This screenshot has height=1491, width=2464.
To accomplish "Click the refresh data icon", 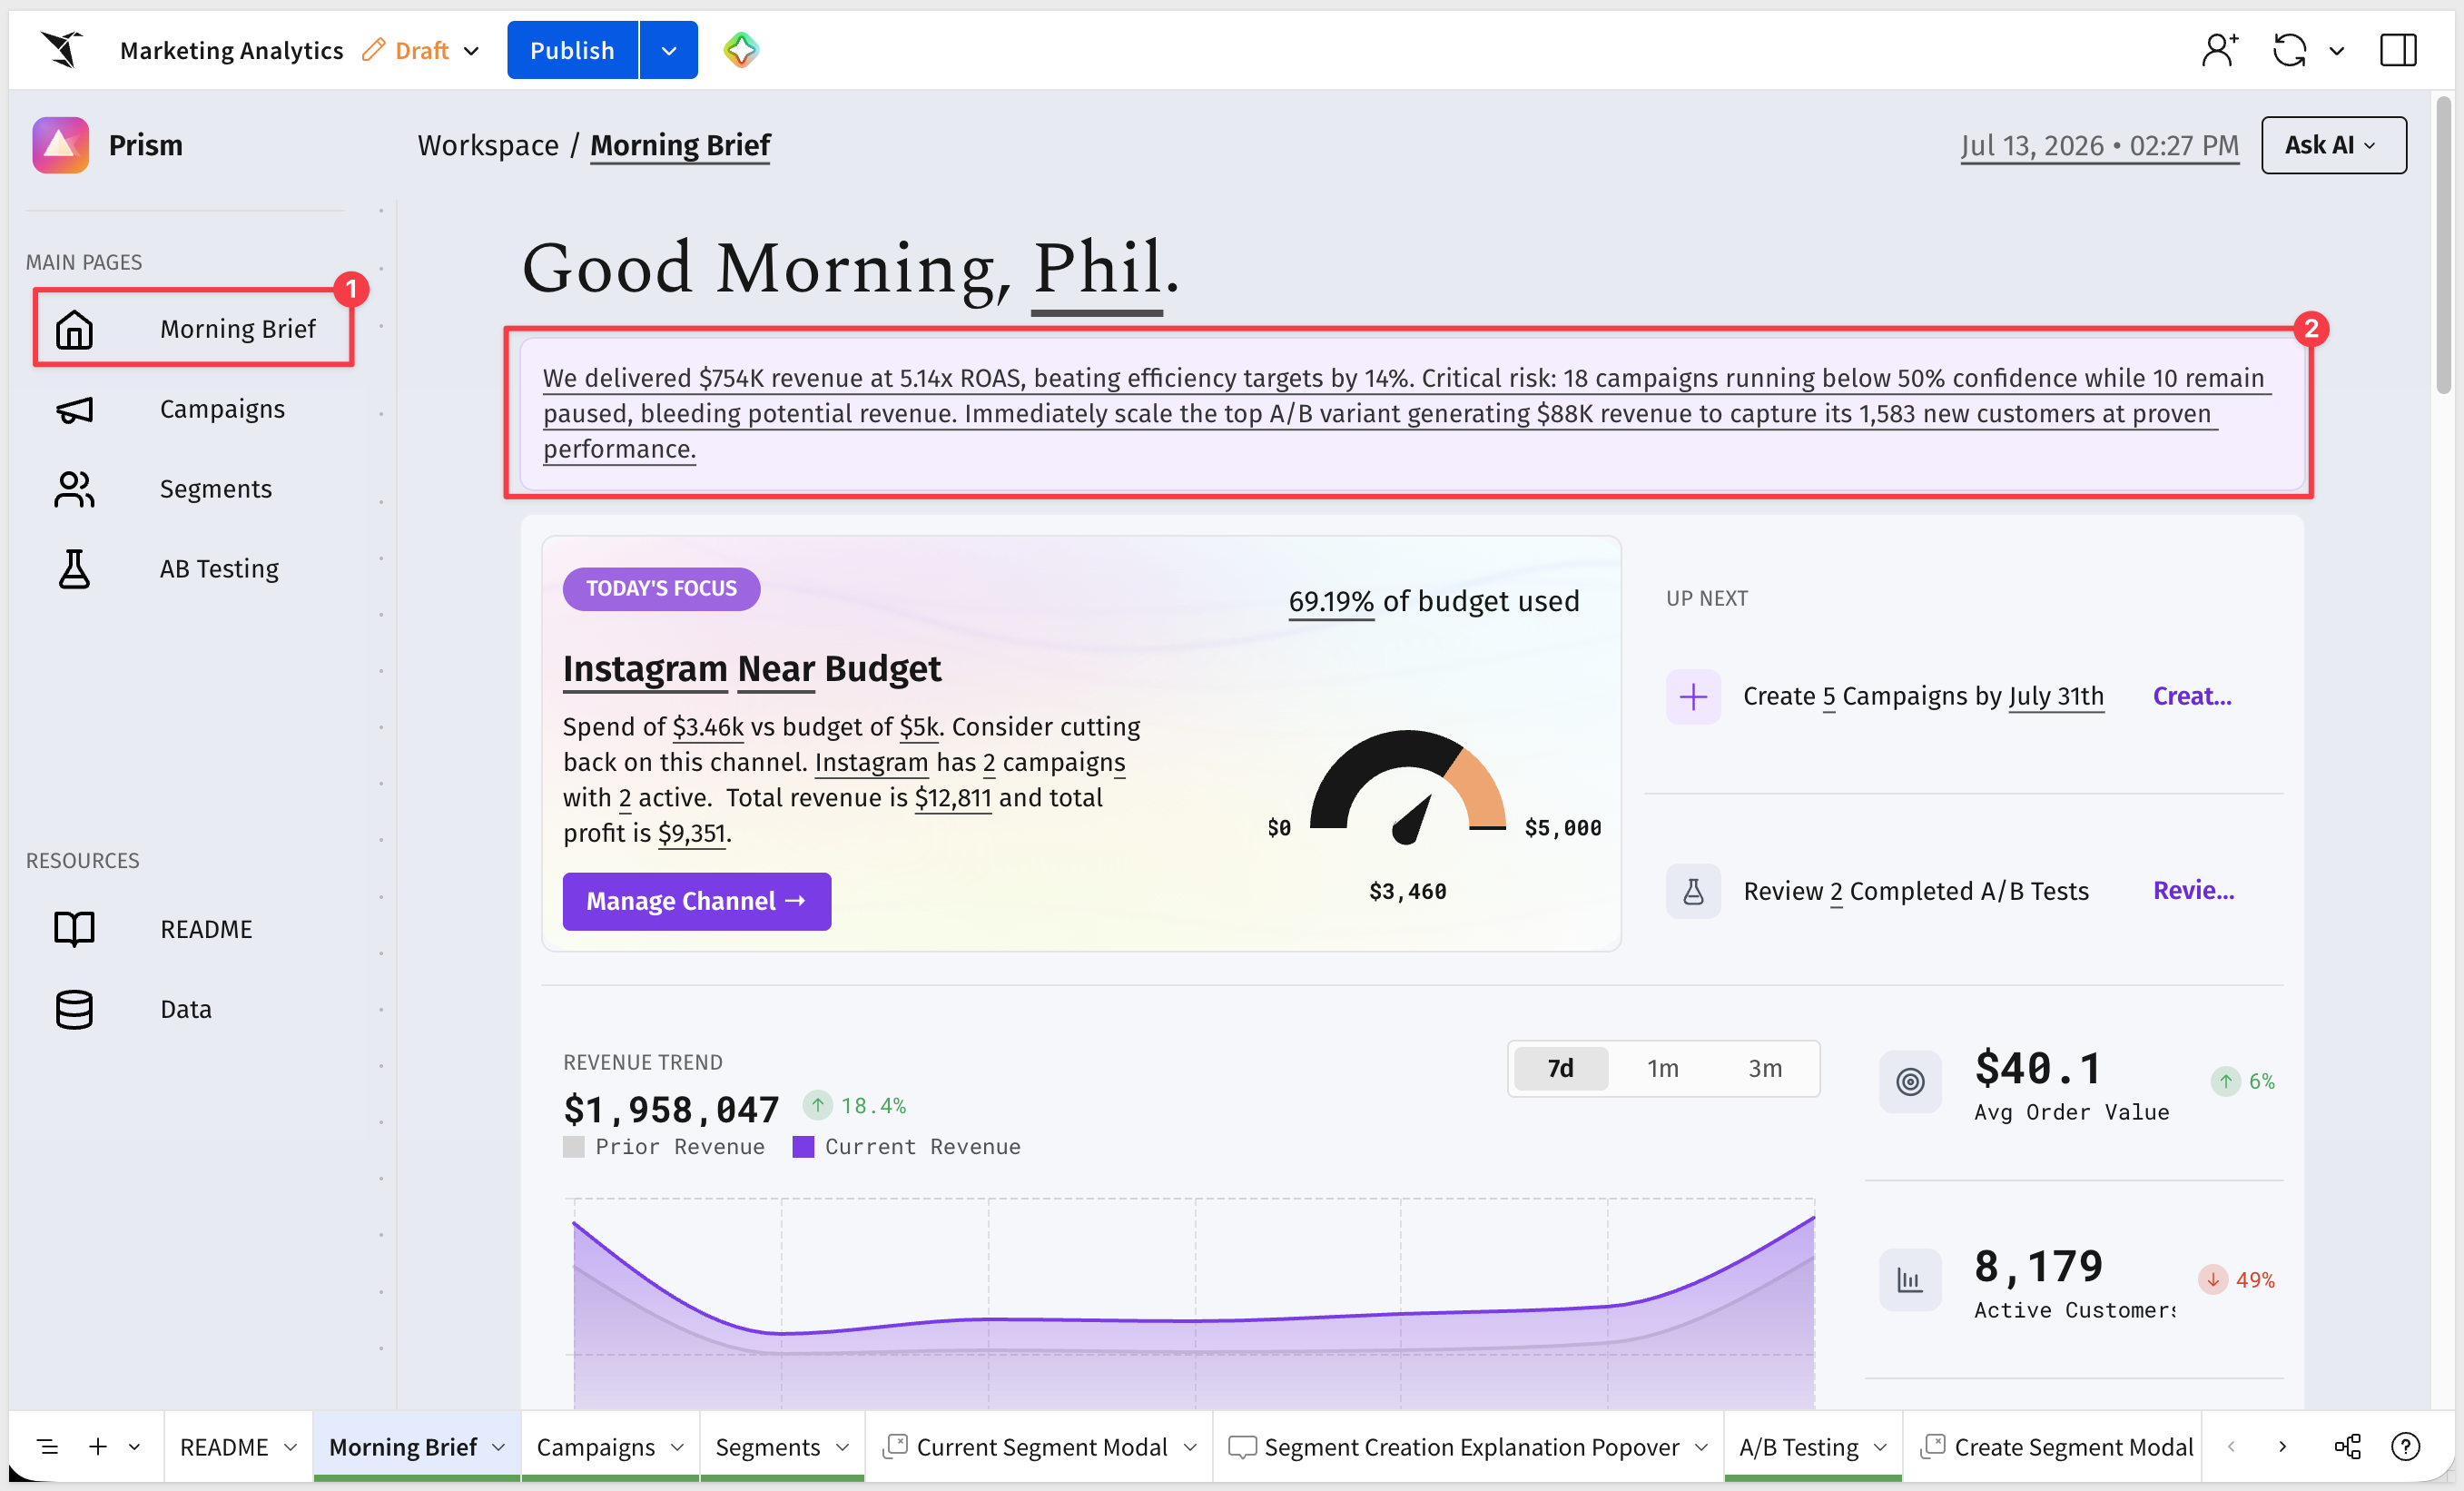I will pyautogui.click(x=2288, y=50).
